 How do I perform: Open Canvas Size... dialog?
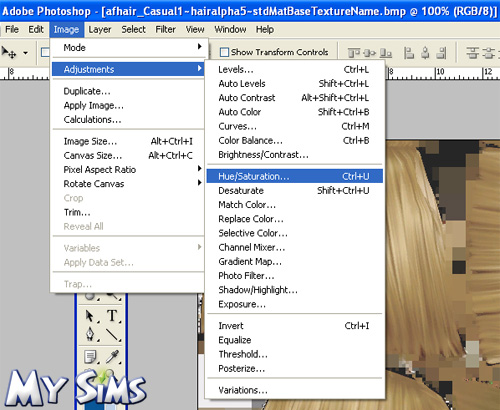pyautogui.click(x=128, y=155)
